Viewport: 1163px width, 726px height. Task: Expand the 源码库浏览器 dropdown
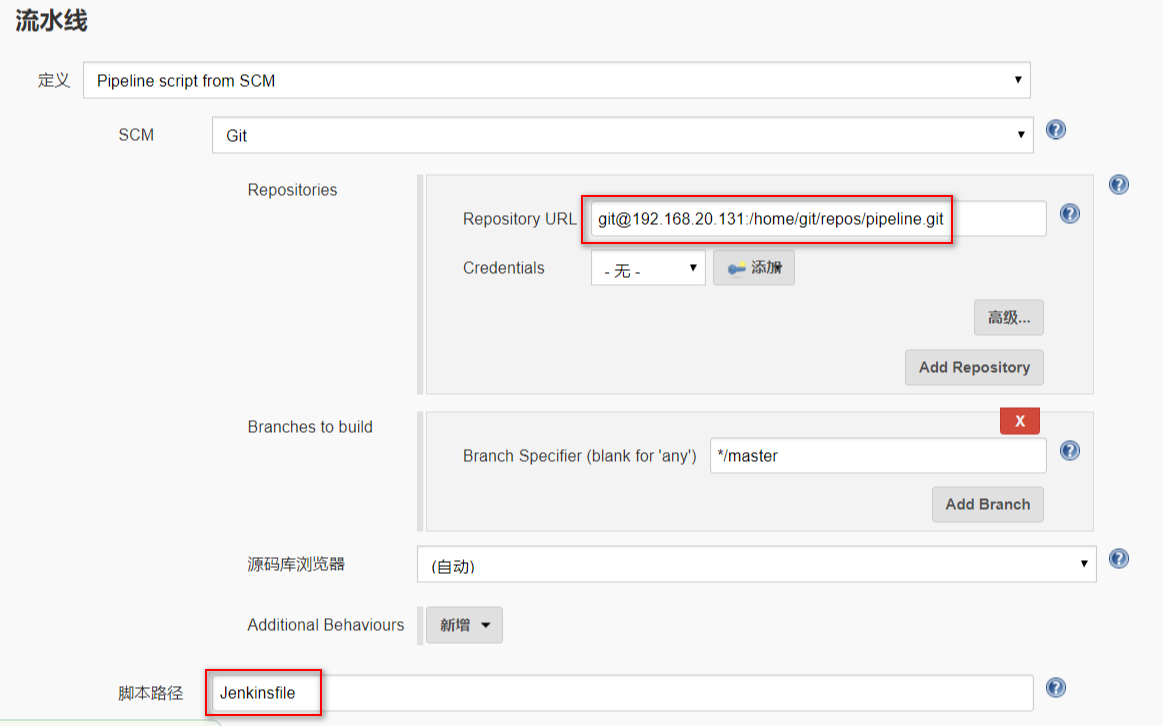click(x=756, y=565)
